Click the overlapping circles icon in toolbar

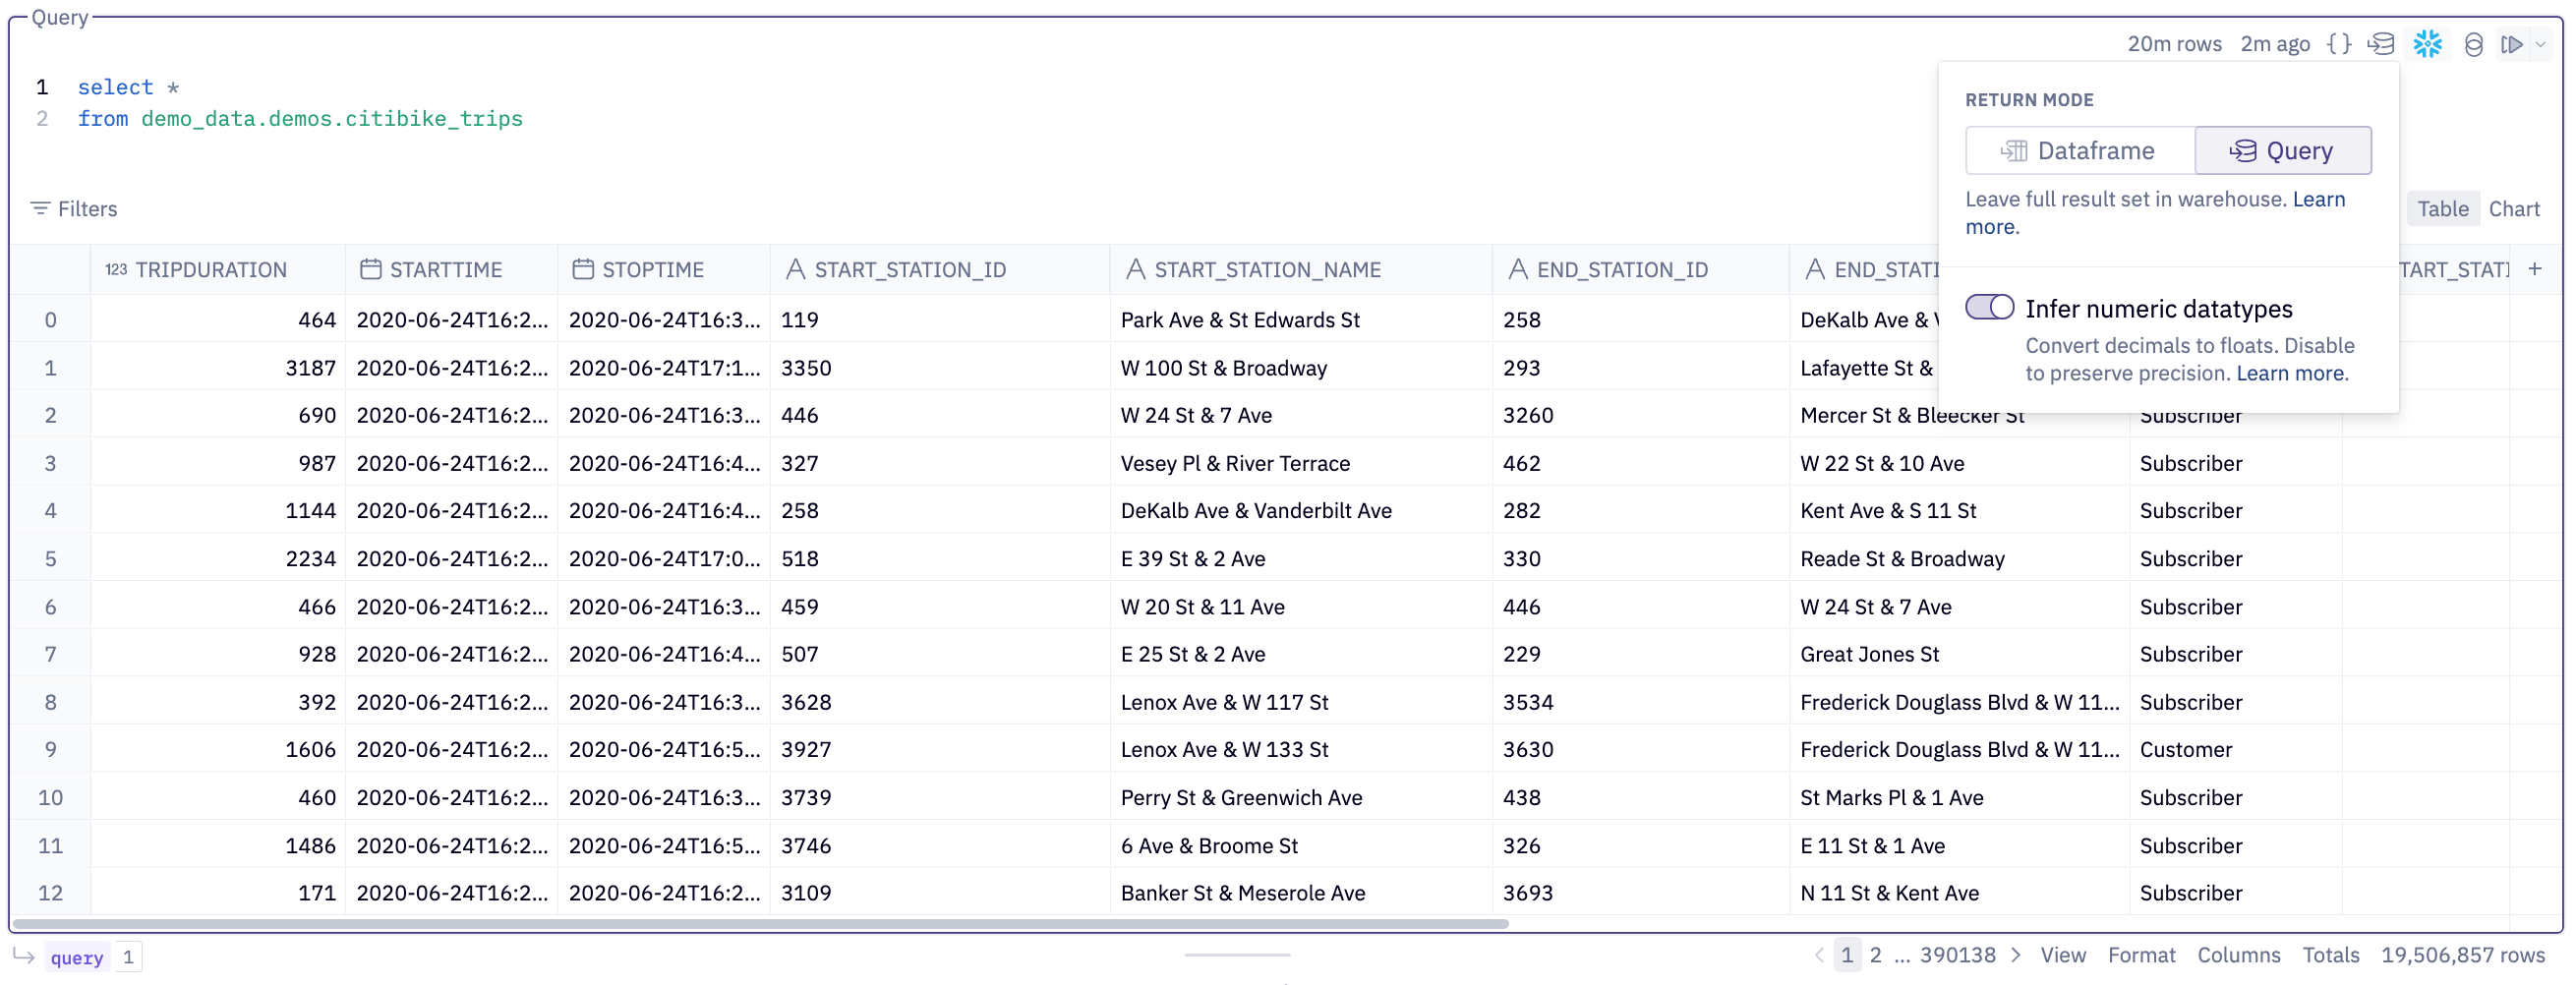point(2473,44)
